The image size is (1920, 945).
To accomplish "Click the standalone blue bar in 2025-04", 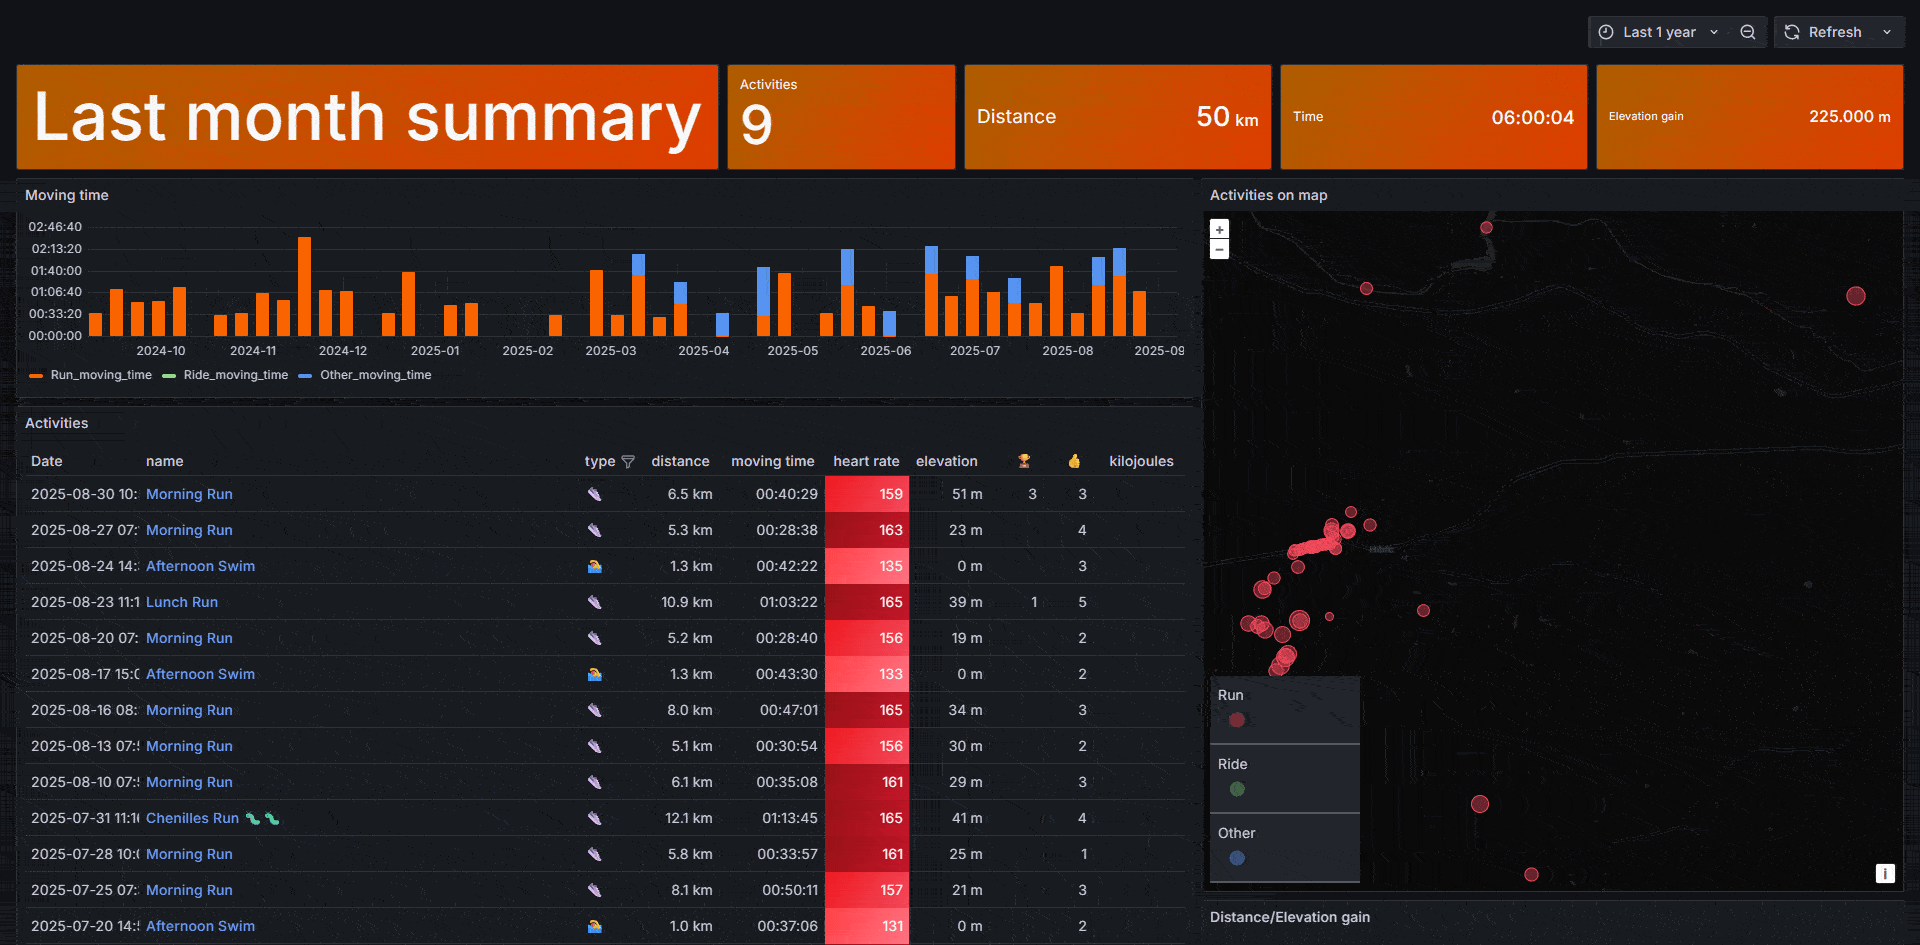I will click(x=722, y=324).
